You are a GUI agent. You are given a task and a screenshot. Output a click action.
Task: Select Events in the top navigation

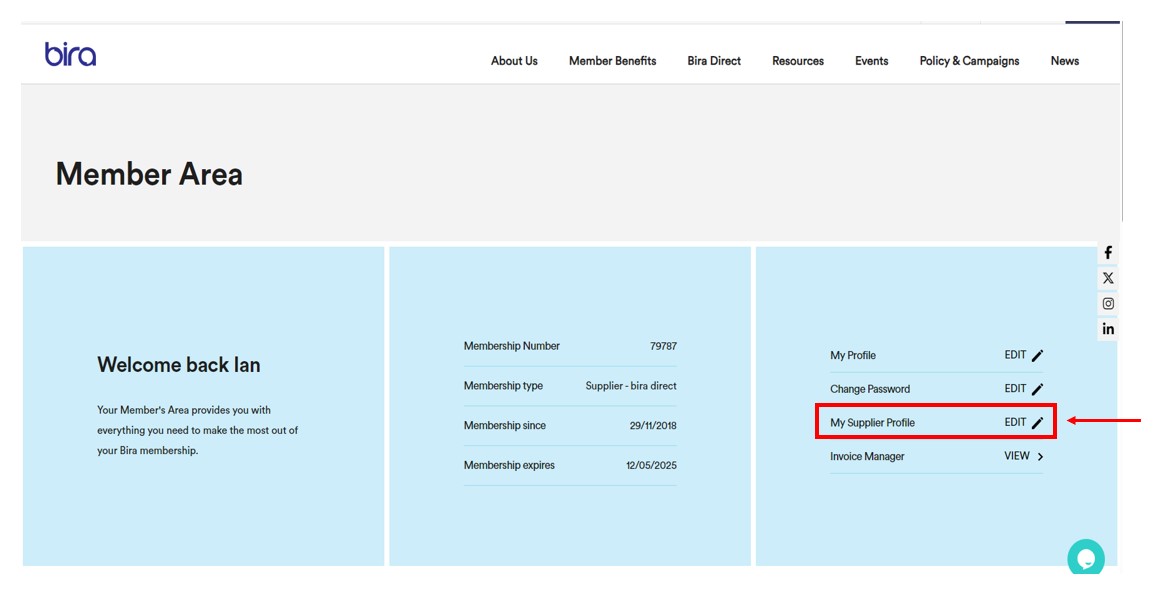[x=871, y=61]
